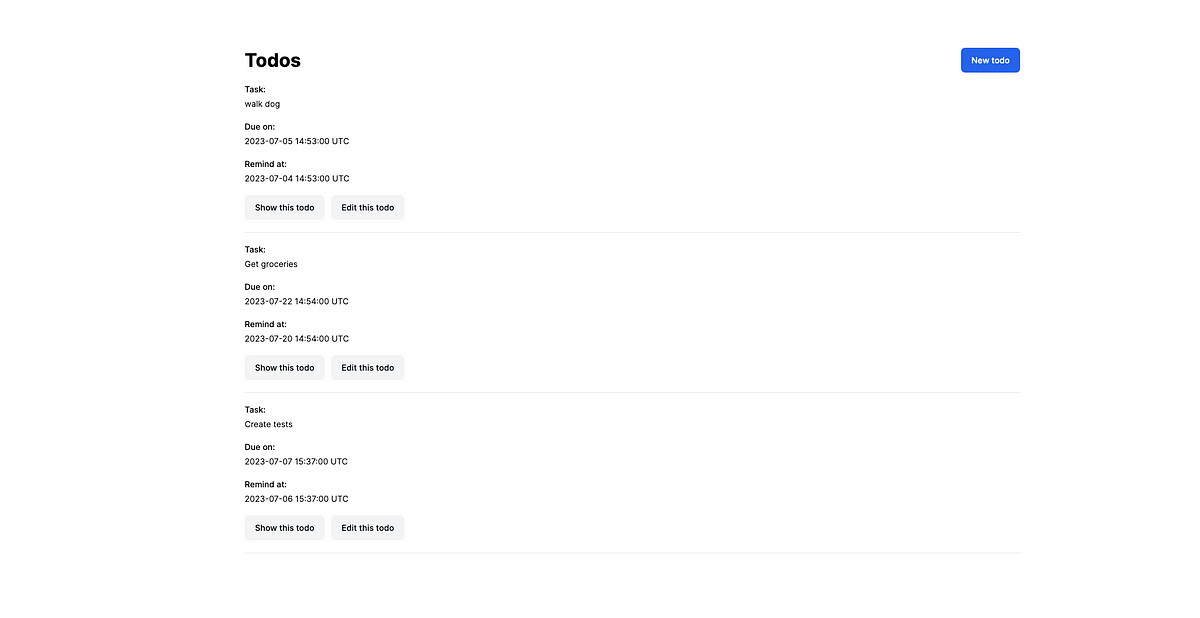Image resolution: width=1200 pixels, height=618 pixels.
Task: Click Due on label in walk dog todo
Action: coord(260,127)
